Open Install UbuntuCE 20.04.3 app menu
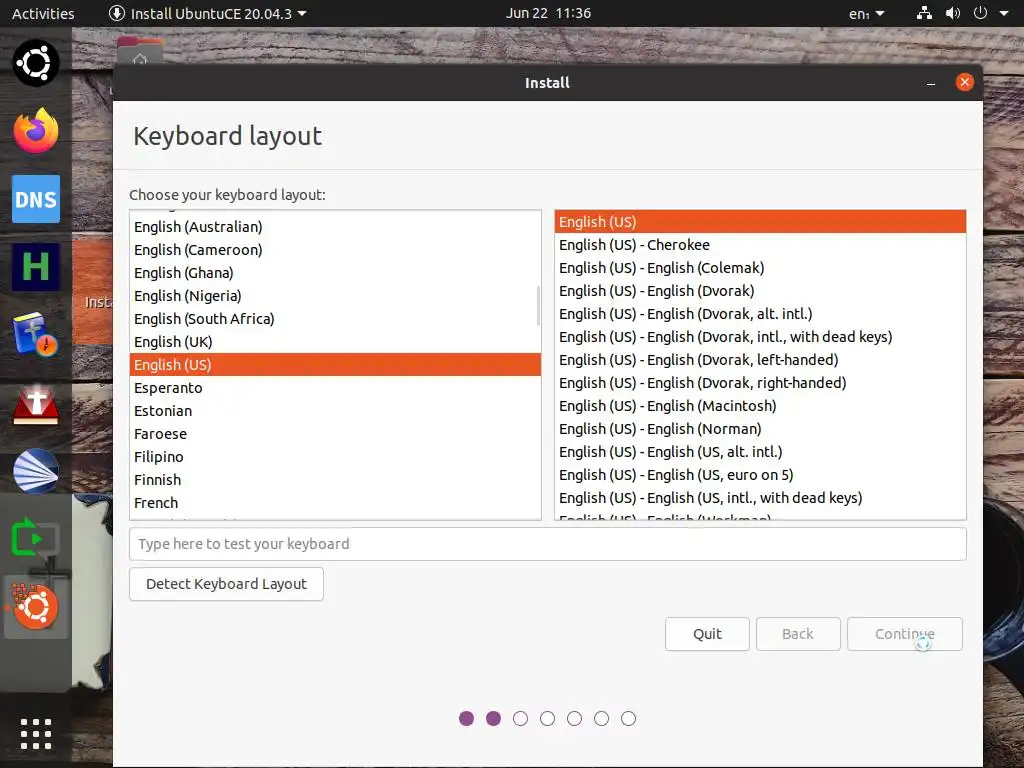Image resolution: width=1024 pixels, height=768 pixels. 208,13
